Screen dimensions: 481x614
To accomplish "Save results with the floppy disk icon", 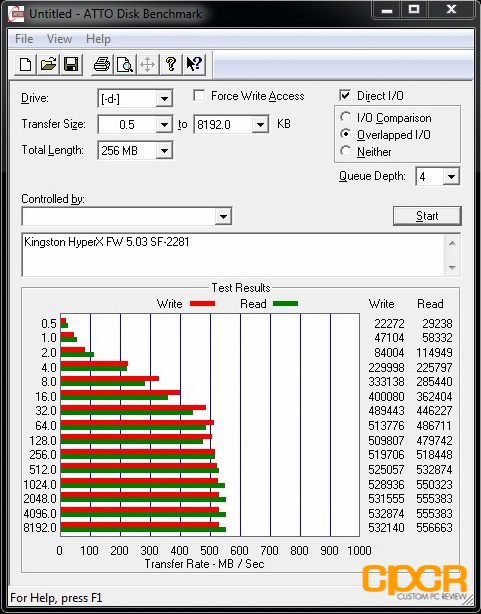I will click(x=71, y=64).
